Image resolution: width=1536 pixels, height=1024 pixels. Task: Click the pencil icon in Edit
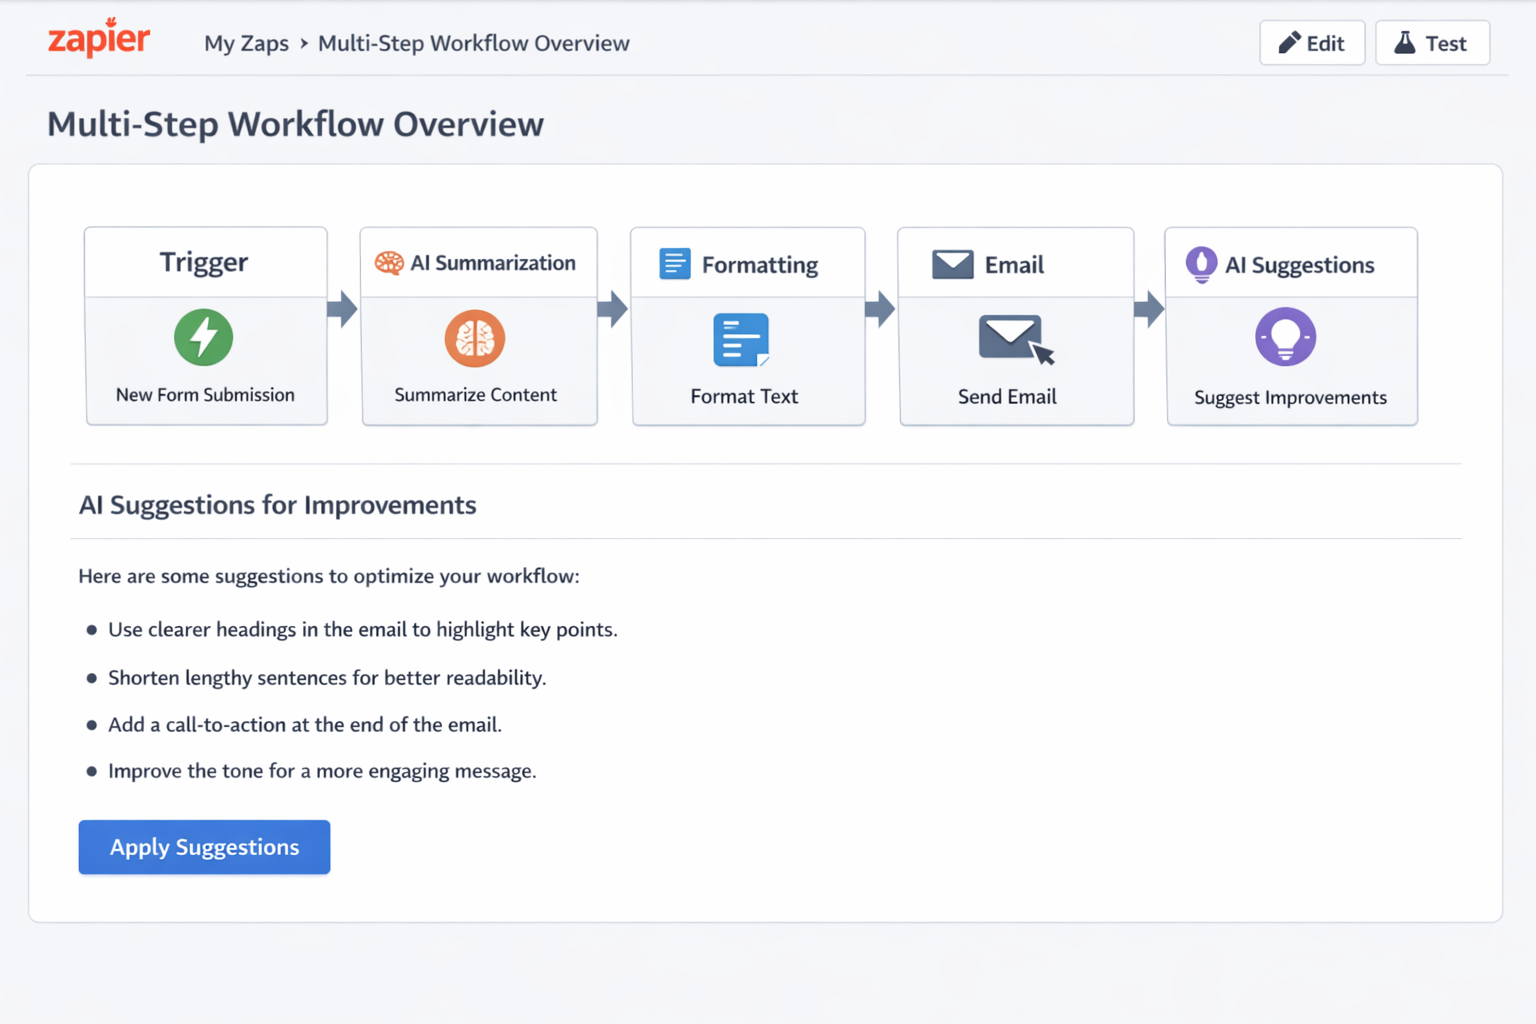point(1289,43)
